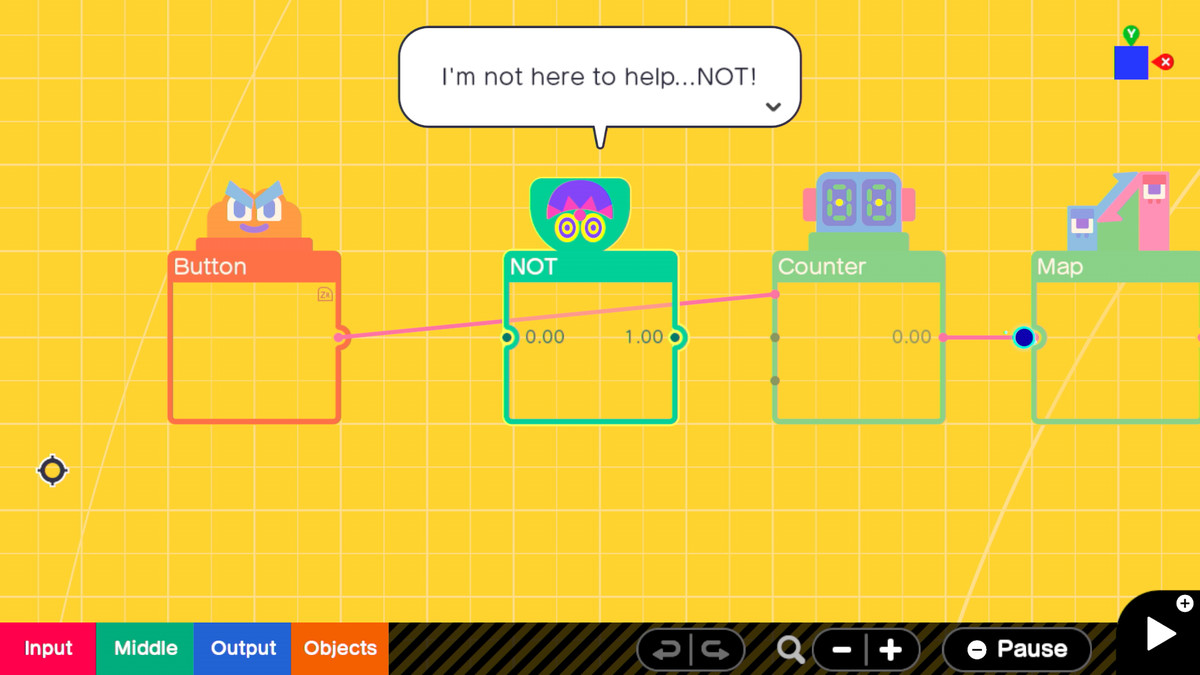Start the game with the Play button
The width and height of the screenshot is (1200, 675).
click(1158, 633)
